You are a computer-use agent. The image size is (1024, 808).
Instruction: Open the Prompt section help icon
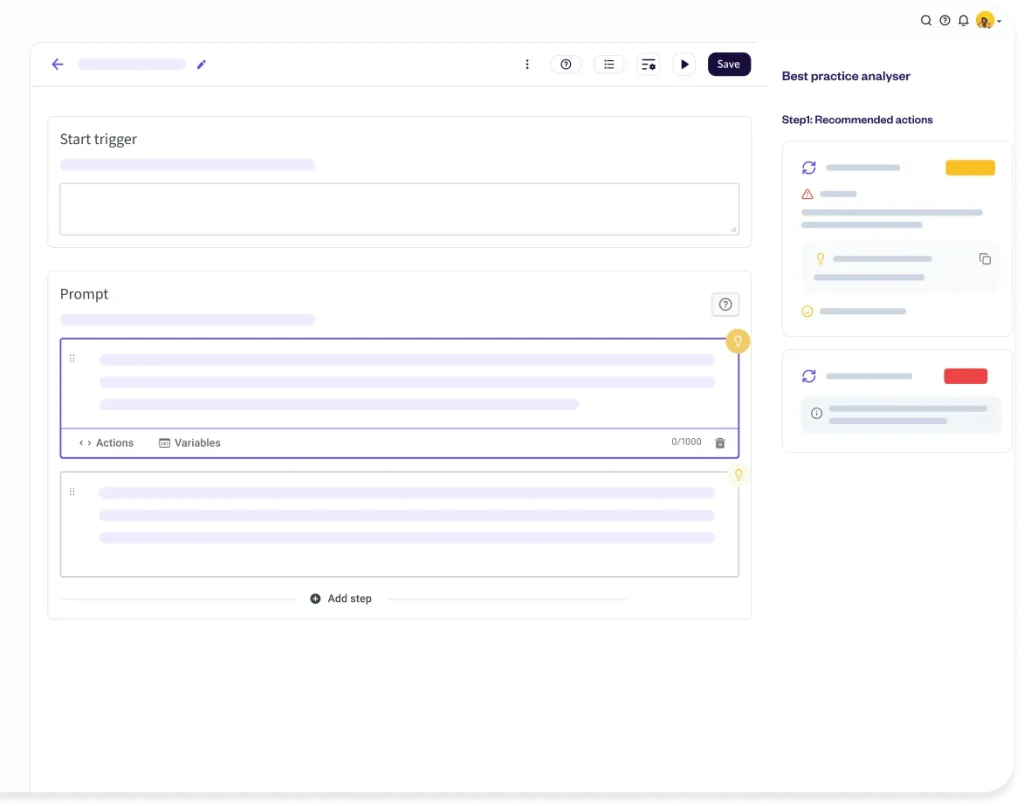pyautogui.click(x=725, y=305)
